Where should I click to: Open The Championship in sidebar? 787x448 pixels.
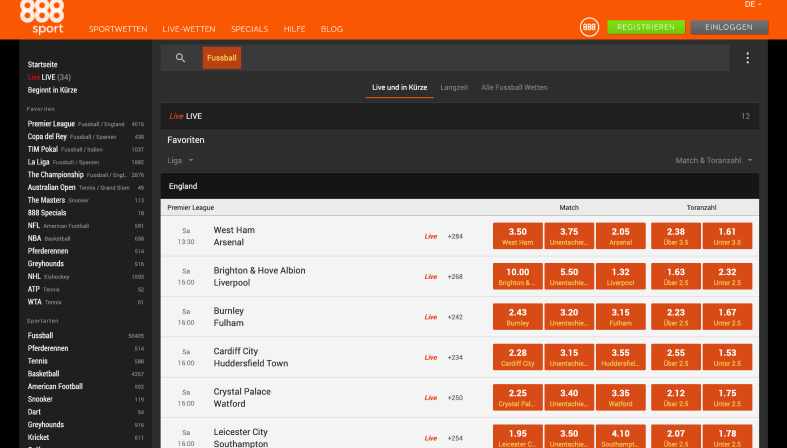(85, 175)
